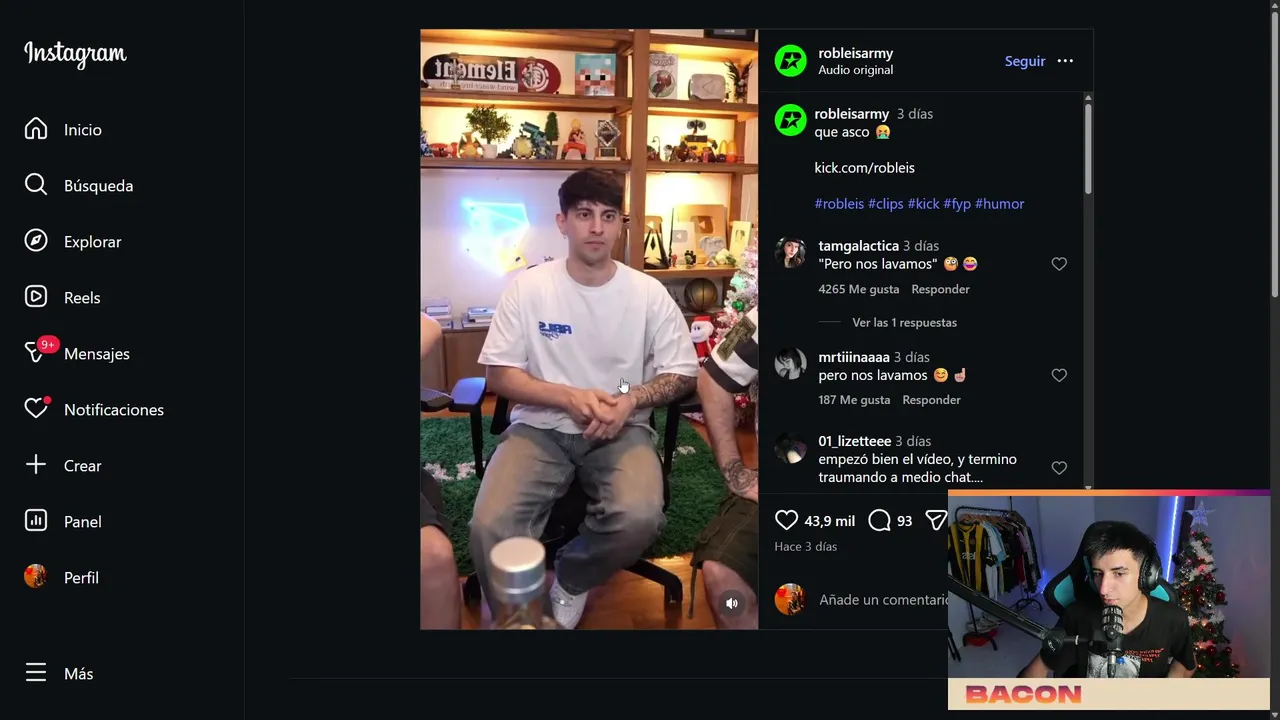Viewport: 1280px width, 720px height.
Task: Click the Crear plus icon
Action: pos(36,465)
